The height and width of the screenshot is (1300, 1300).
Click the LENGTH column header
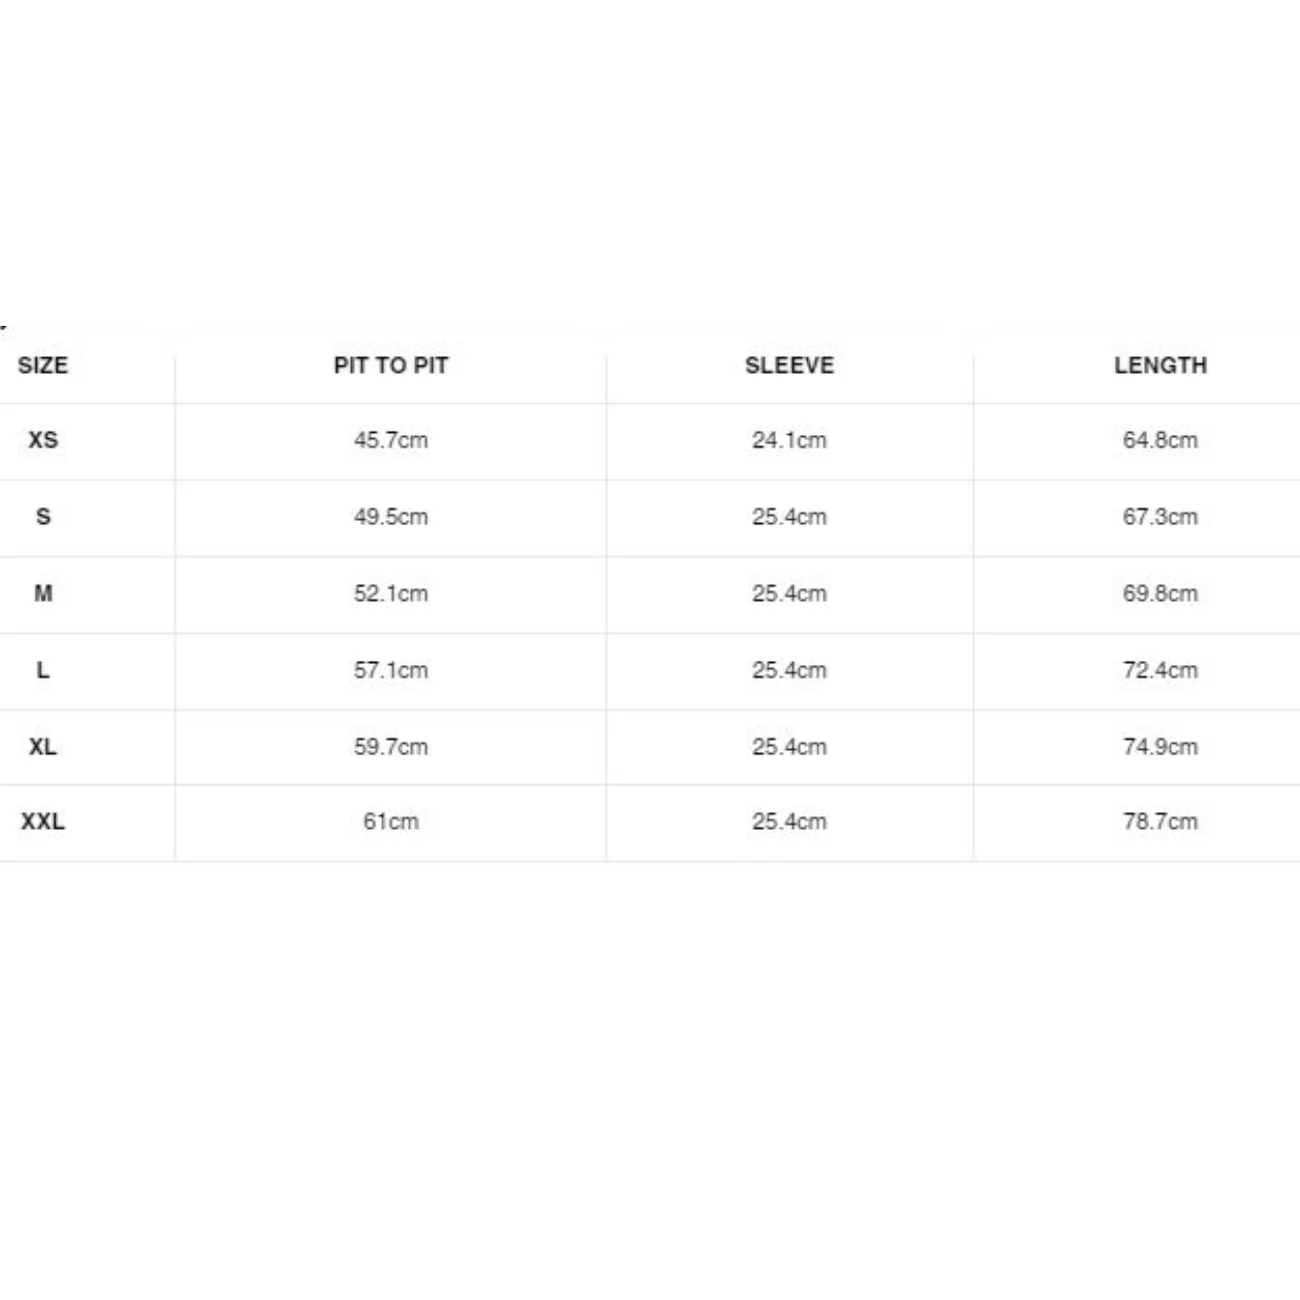(x=1160, y=365)
